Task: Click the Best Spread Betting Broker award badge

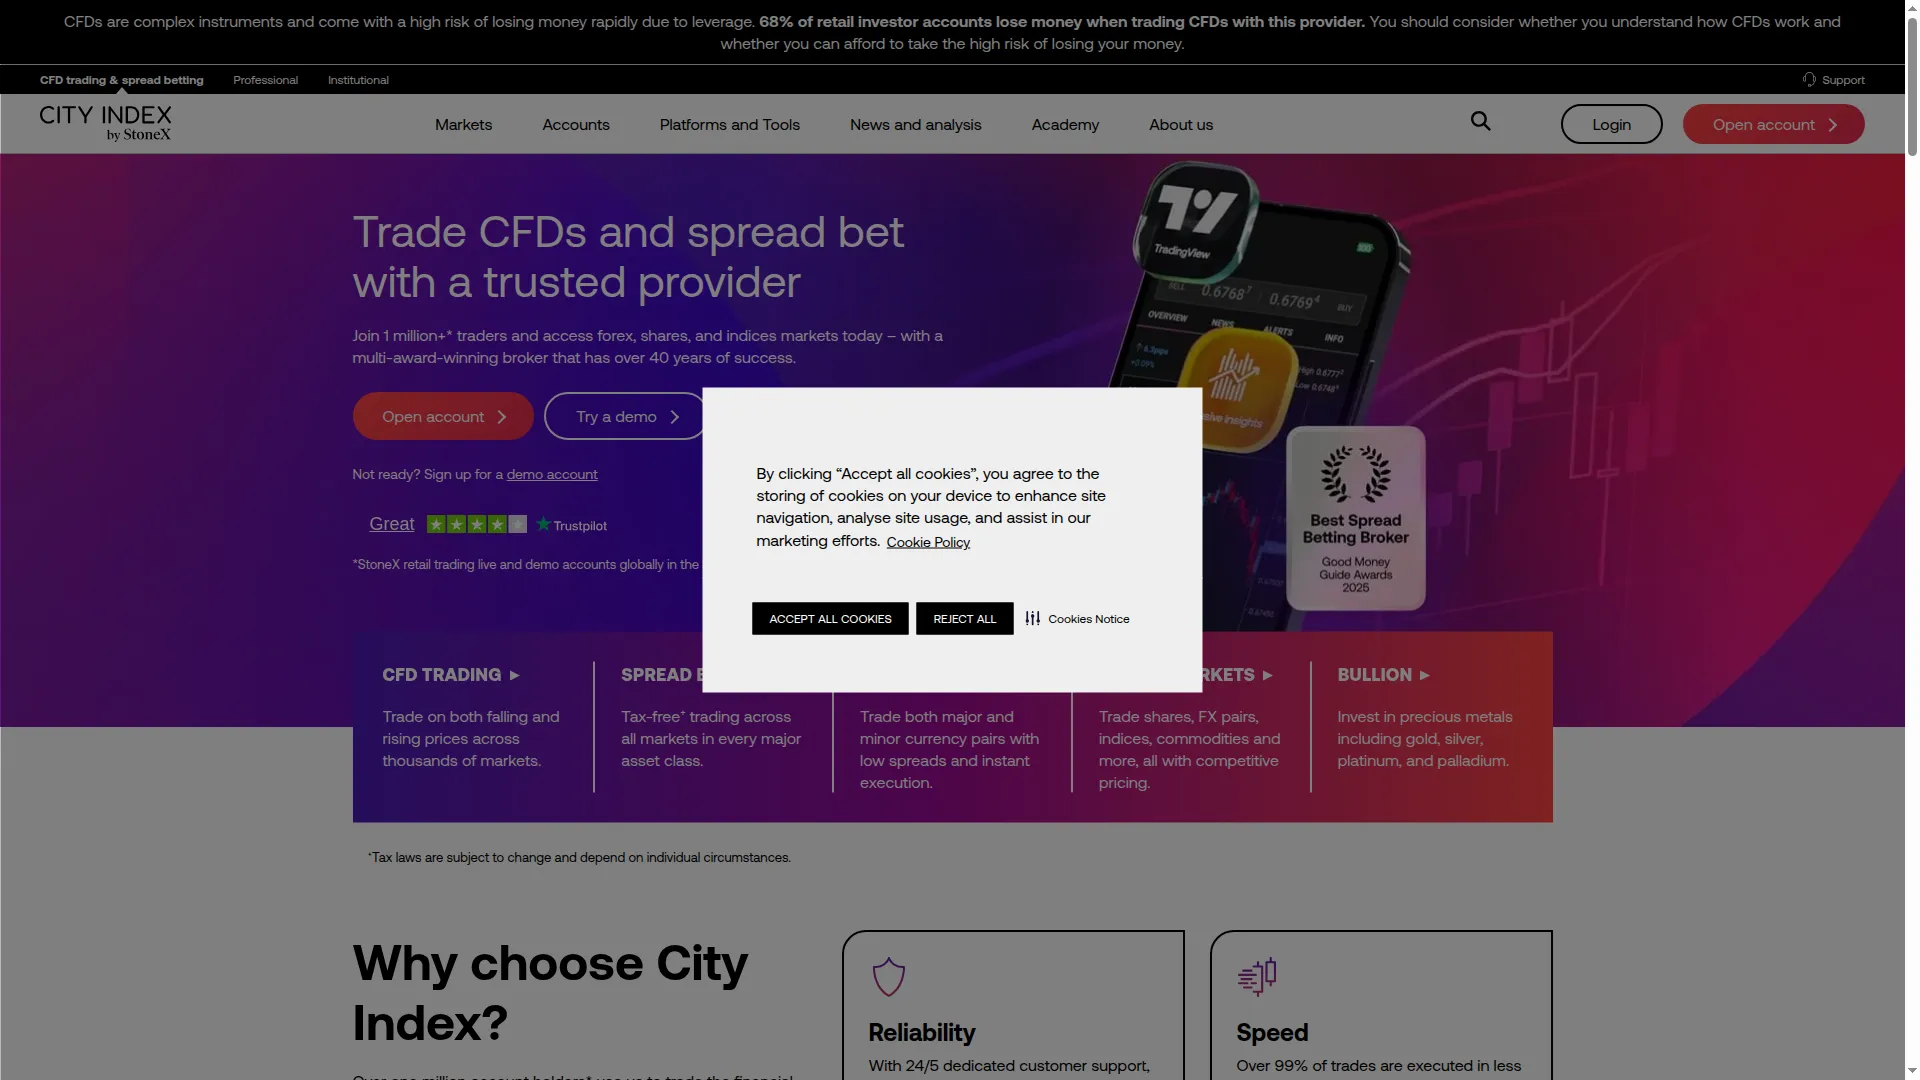Action: [x=1355, y=518]
